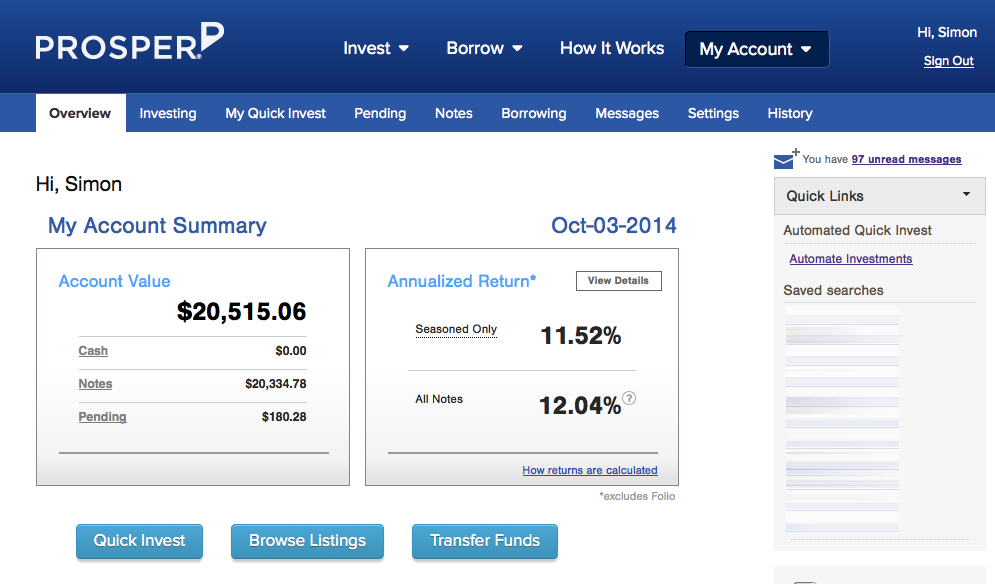The width and height of the screenshot is (995, 584).
Task: Click the $0.00 cash amount
Action: [291, 350]
